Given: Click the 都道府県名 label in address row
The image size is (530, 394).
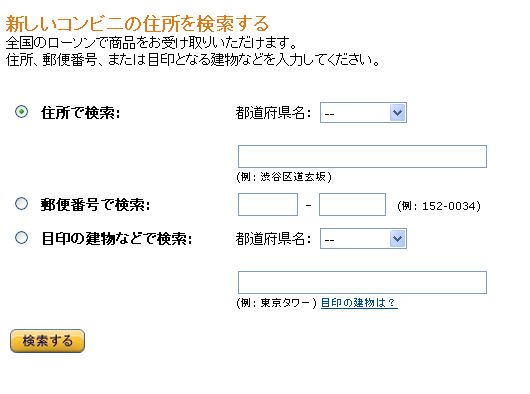Looking at the screenshot, I should pyautogui.click(x=273, y=113).
